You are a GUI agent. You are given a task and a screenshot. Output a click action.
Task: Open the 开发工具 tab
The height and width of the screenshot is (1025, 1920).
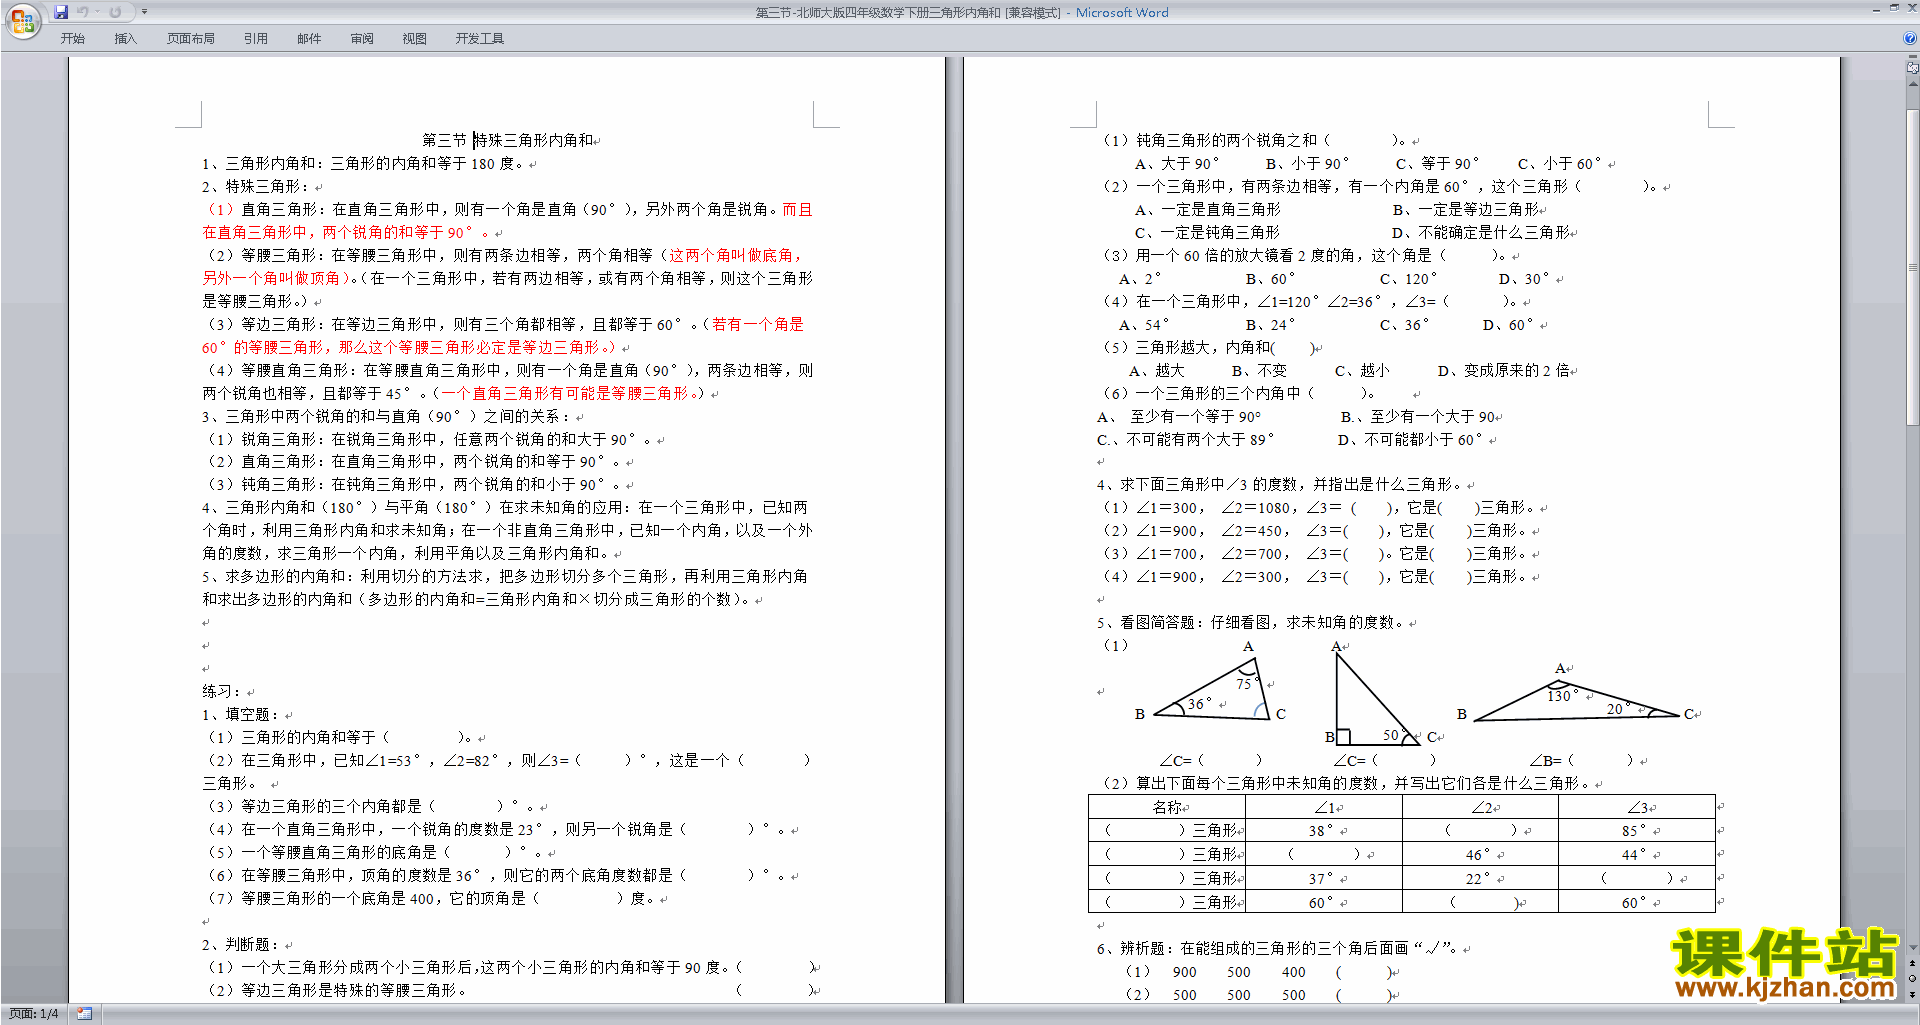tap(480, 39)
